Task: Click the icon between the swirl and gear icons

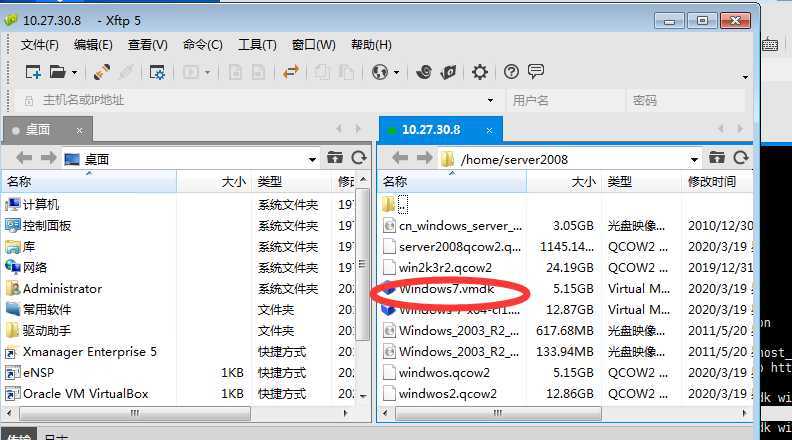Action: tap(448, 72)
